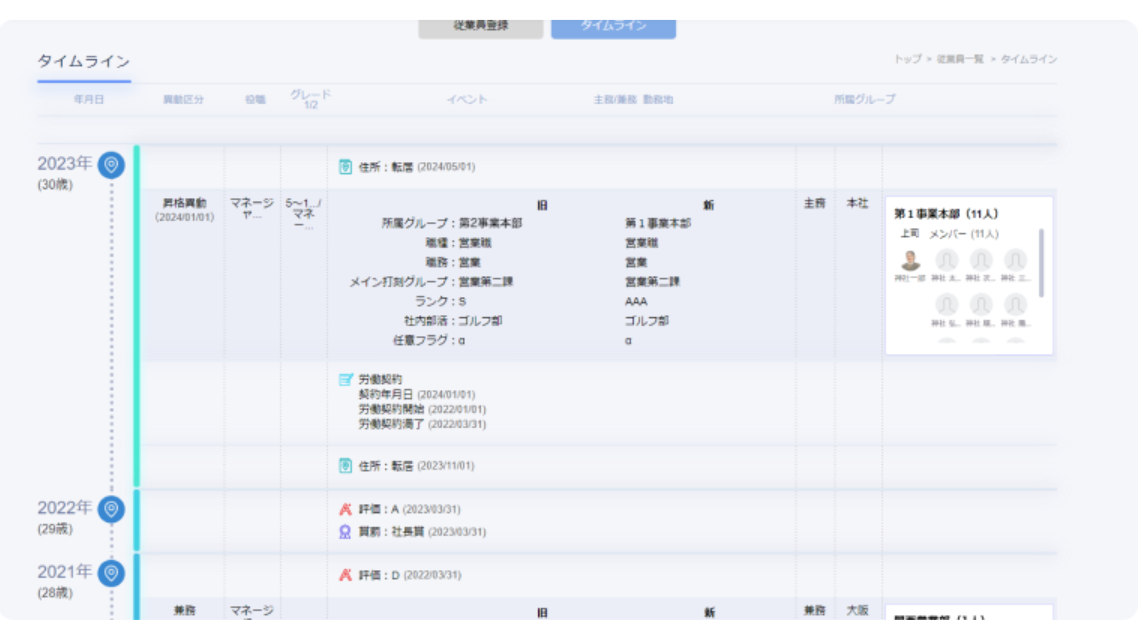Click the イベント column header
This screenshot has height=633, width=1140.
click(467, 100)
